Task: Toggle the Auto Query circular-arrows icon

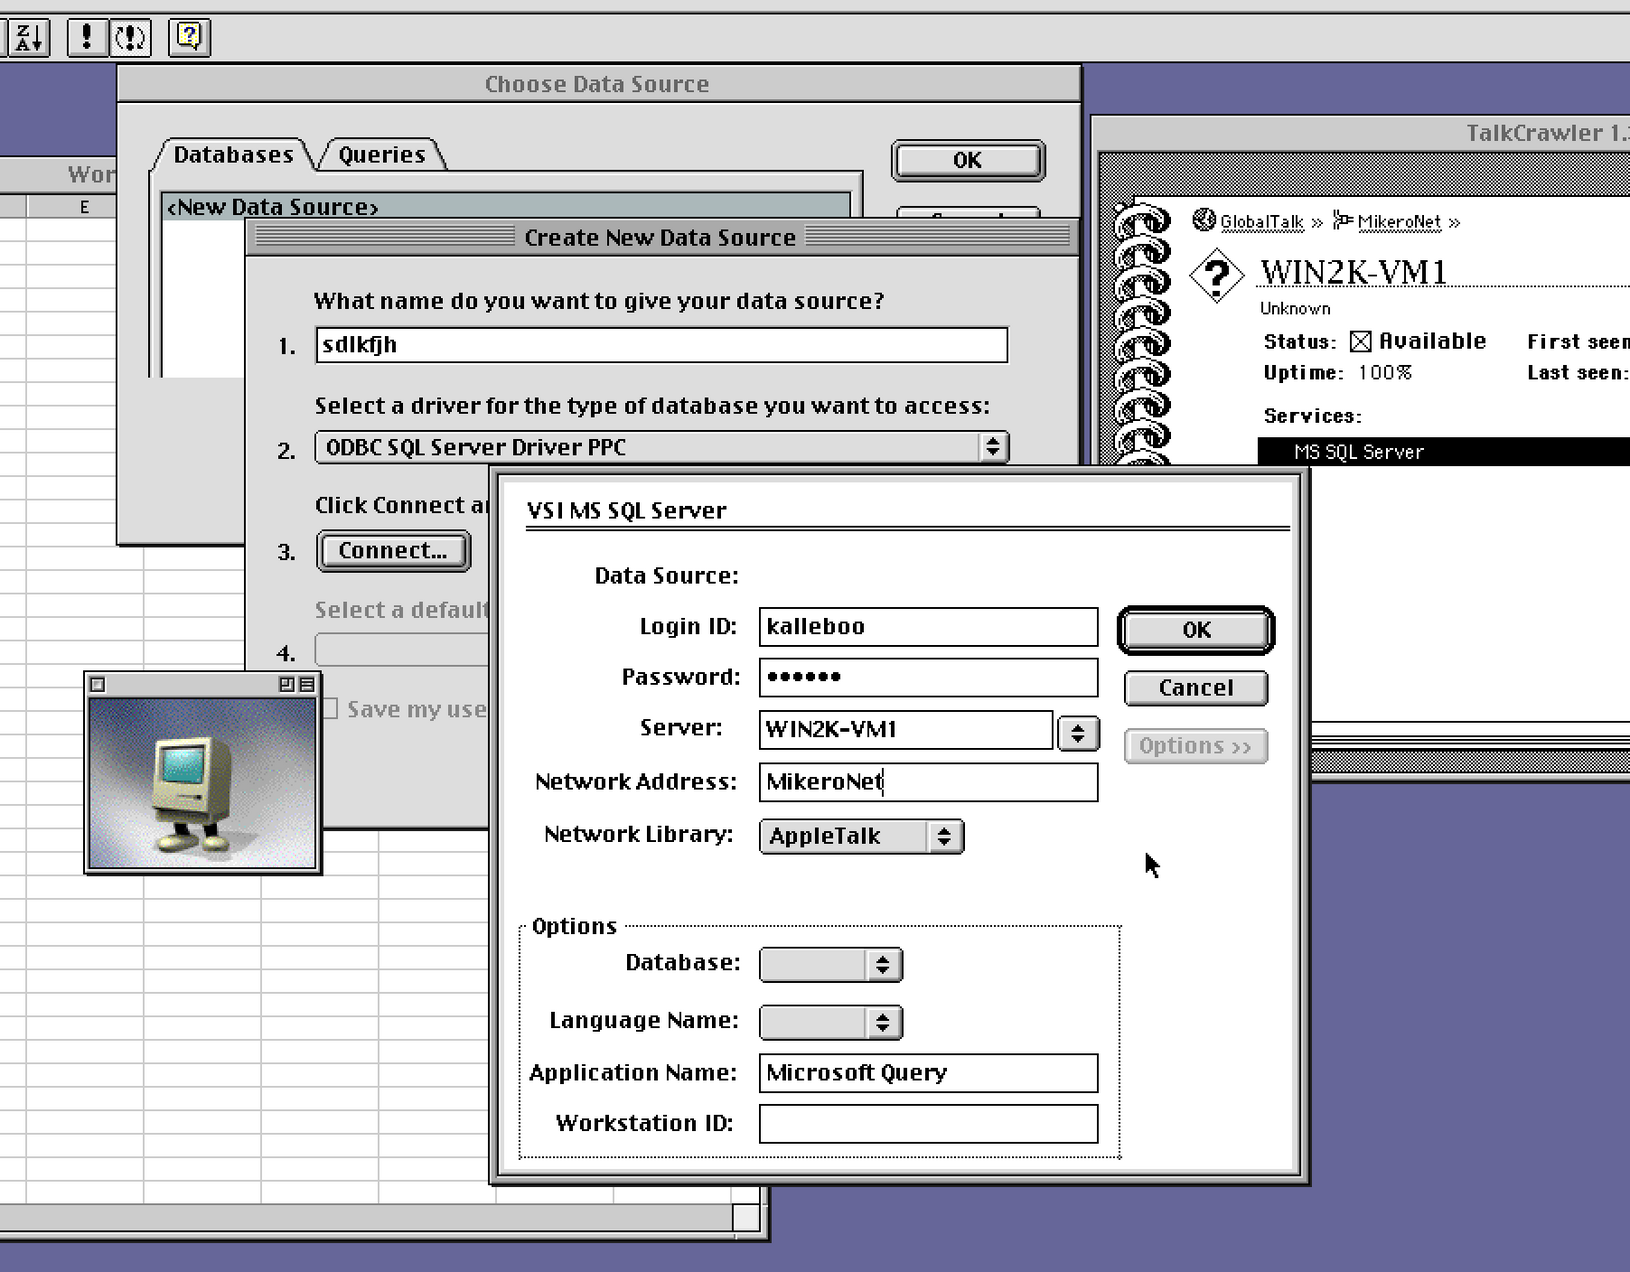Action: tap(130, 38)
